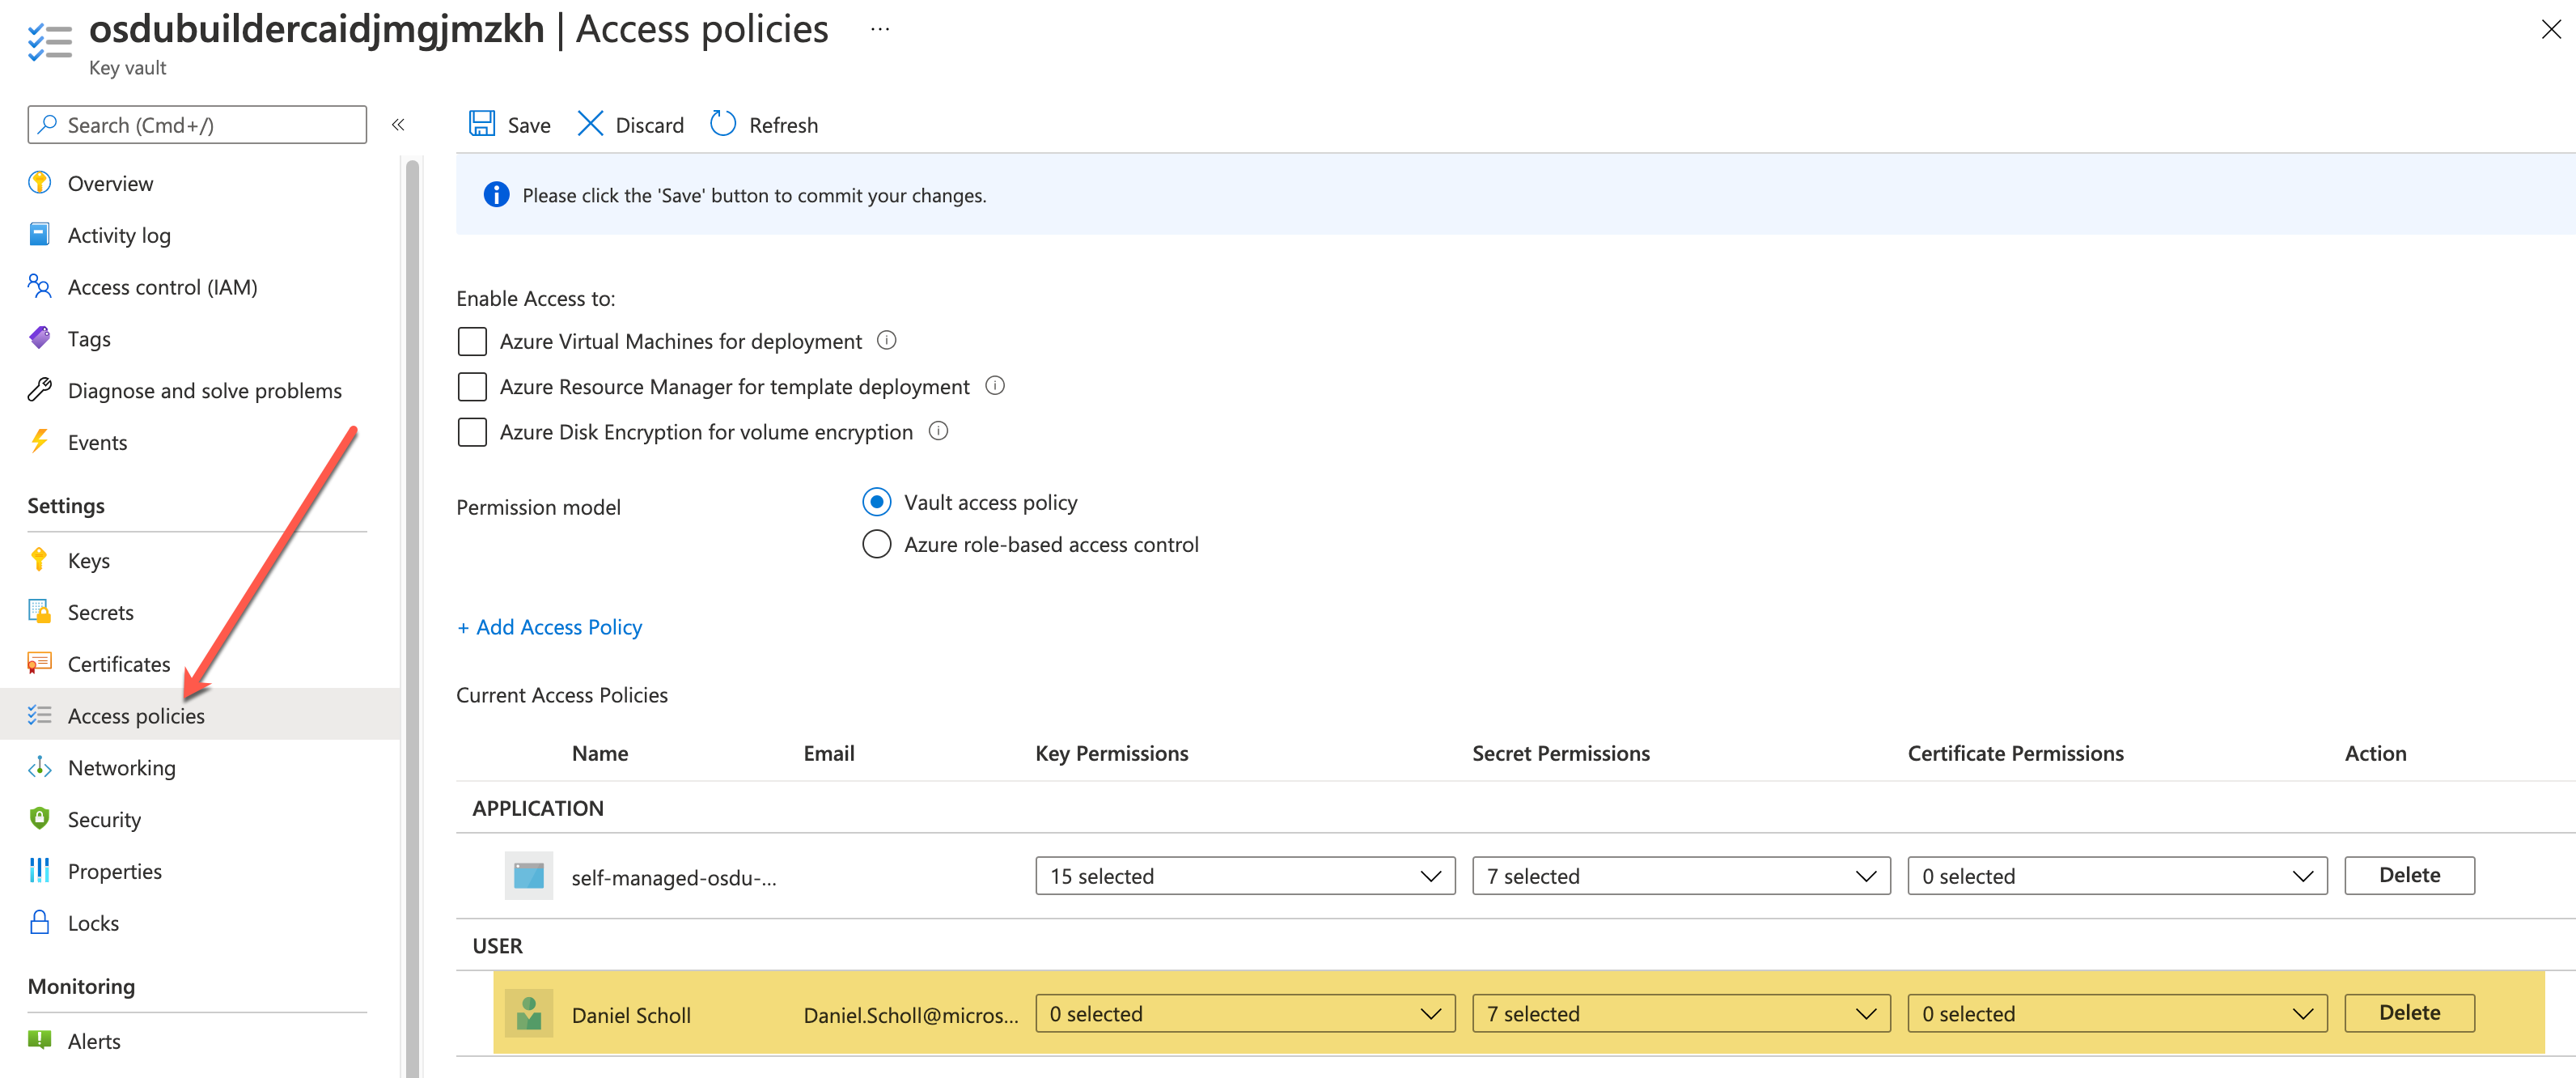The width and height of the screenshot is (2576, 1078).
Task: Check Azure Resource Manager for template deployment
Action: (472, 386)
